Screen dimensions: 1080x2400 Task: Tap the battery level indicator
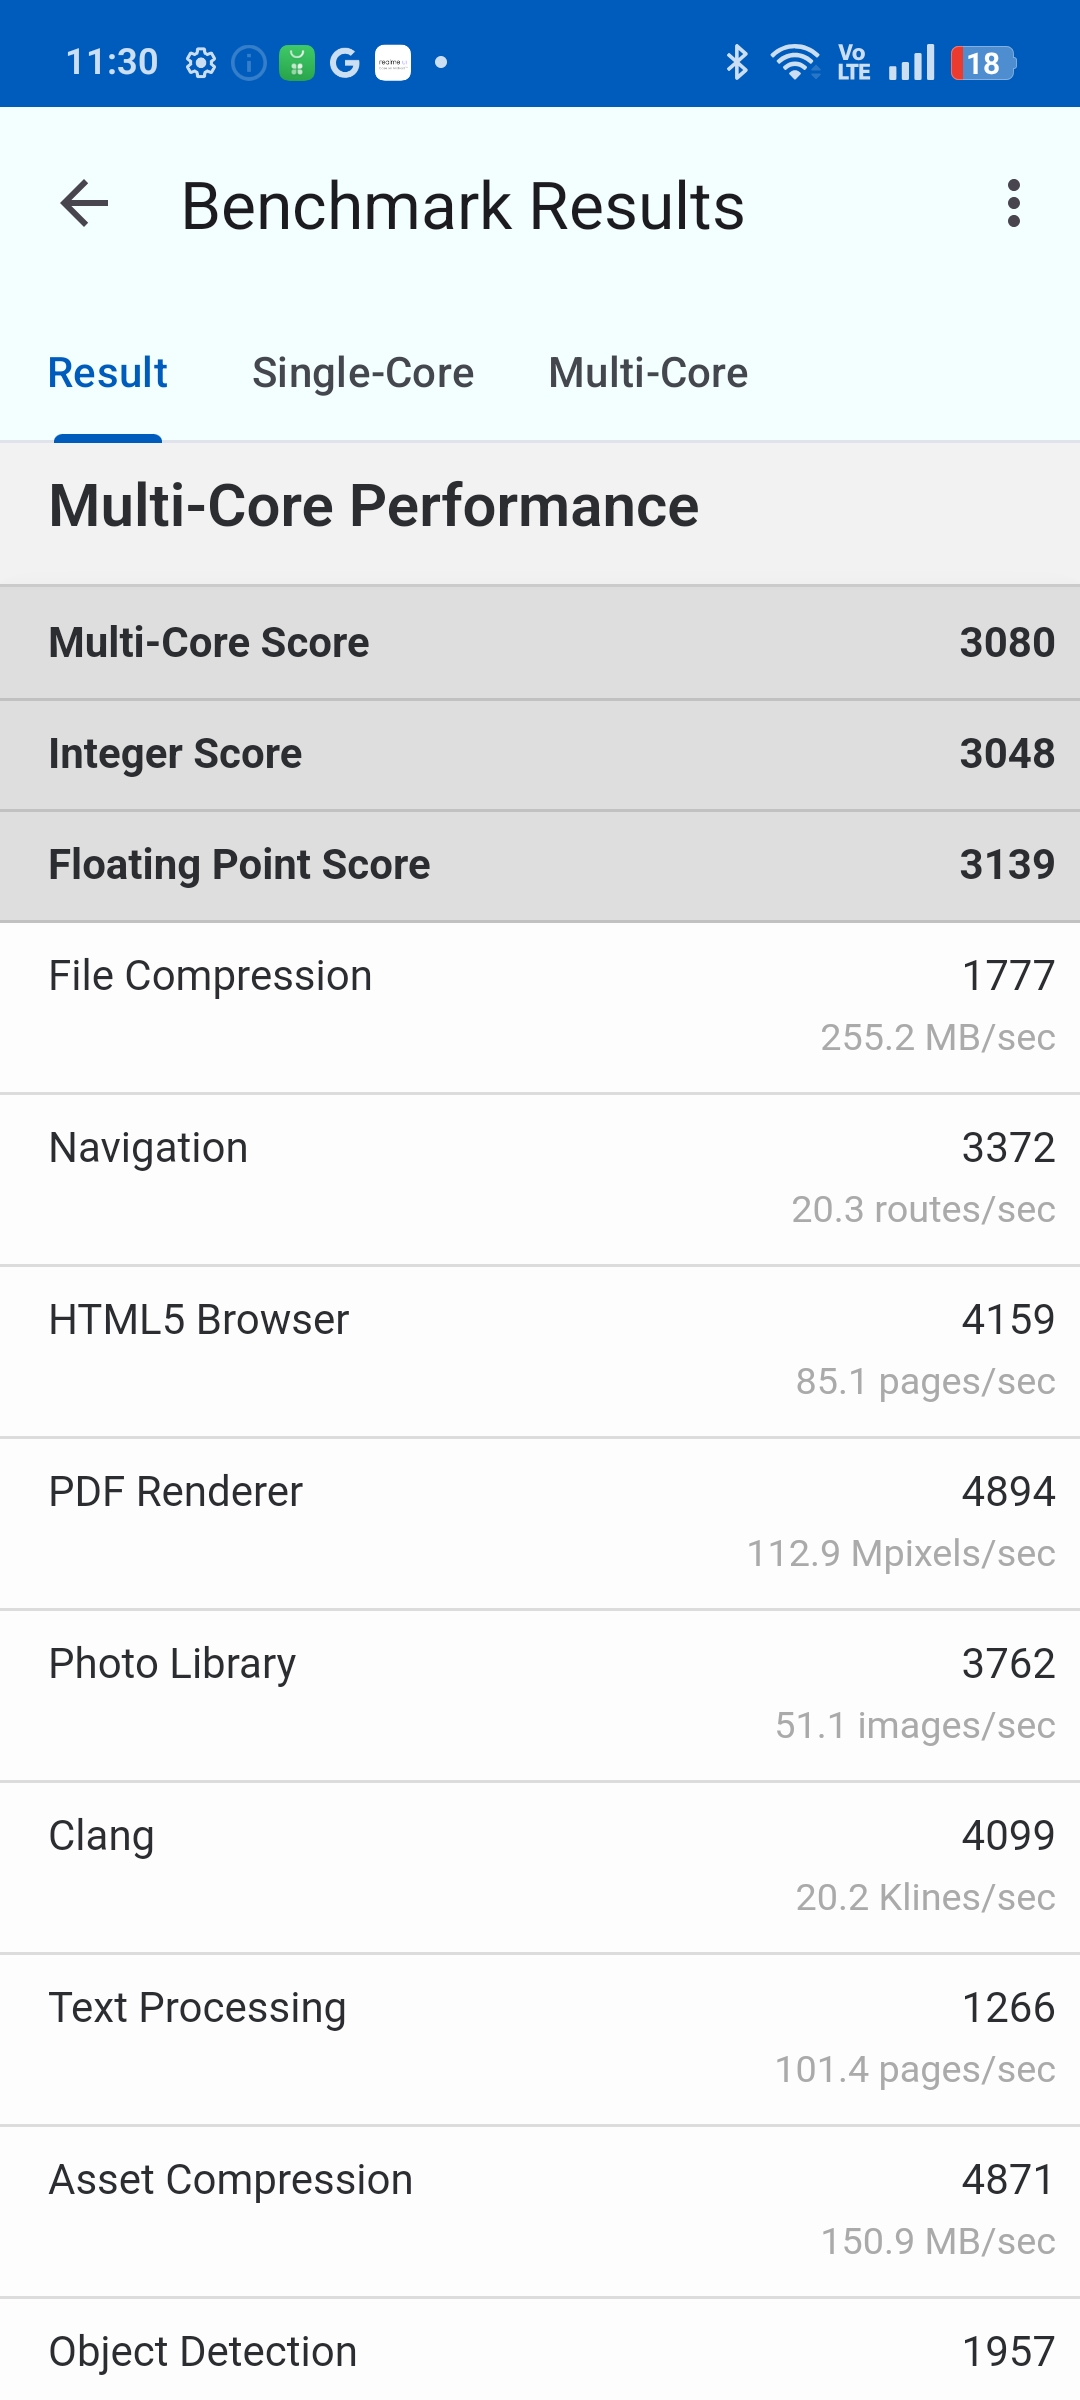point(983,63)
